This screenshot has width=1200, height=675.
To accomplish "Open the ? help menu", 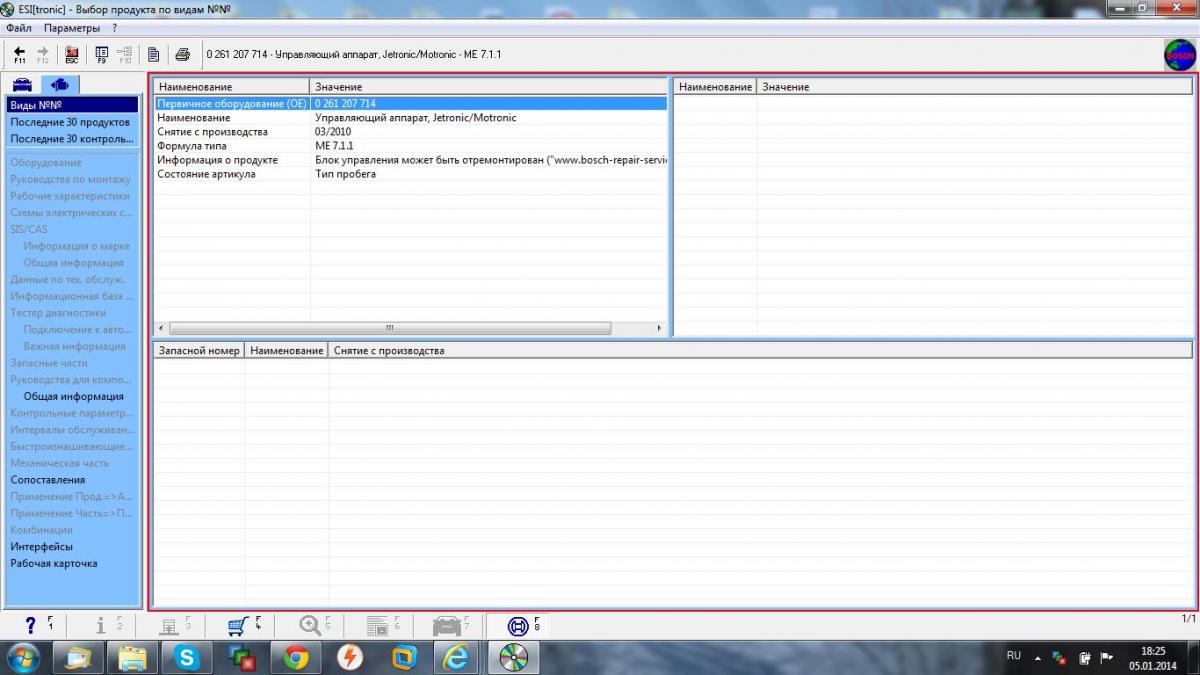I will pyautogui.click(x=115, y=28).
